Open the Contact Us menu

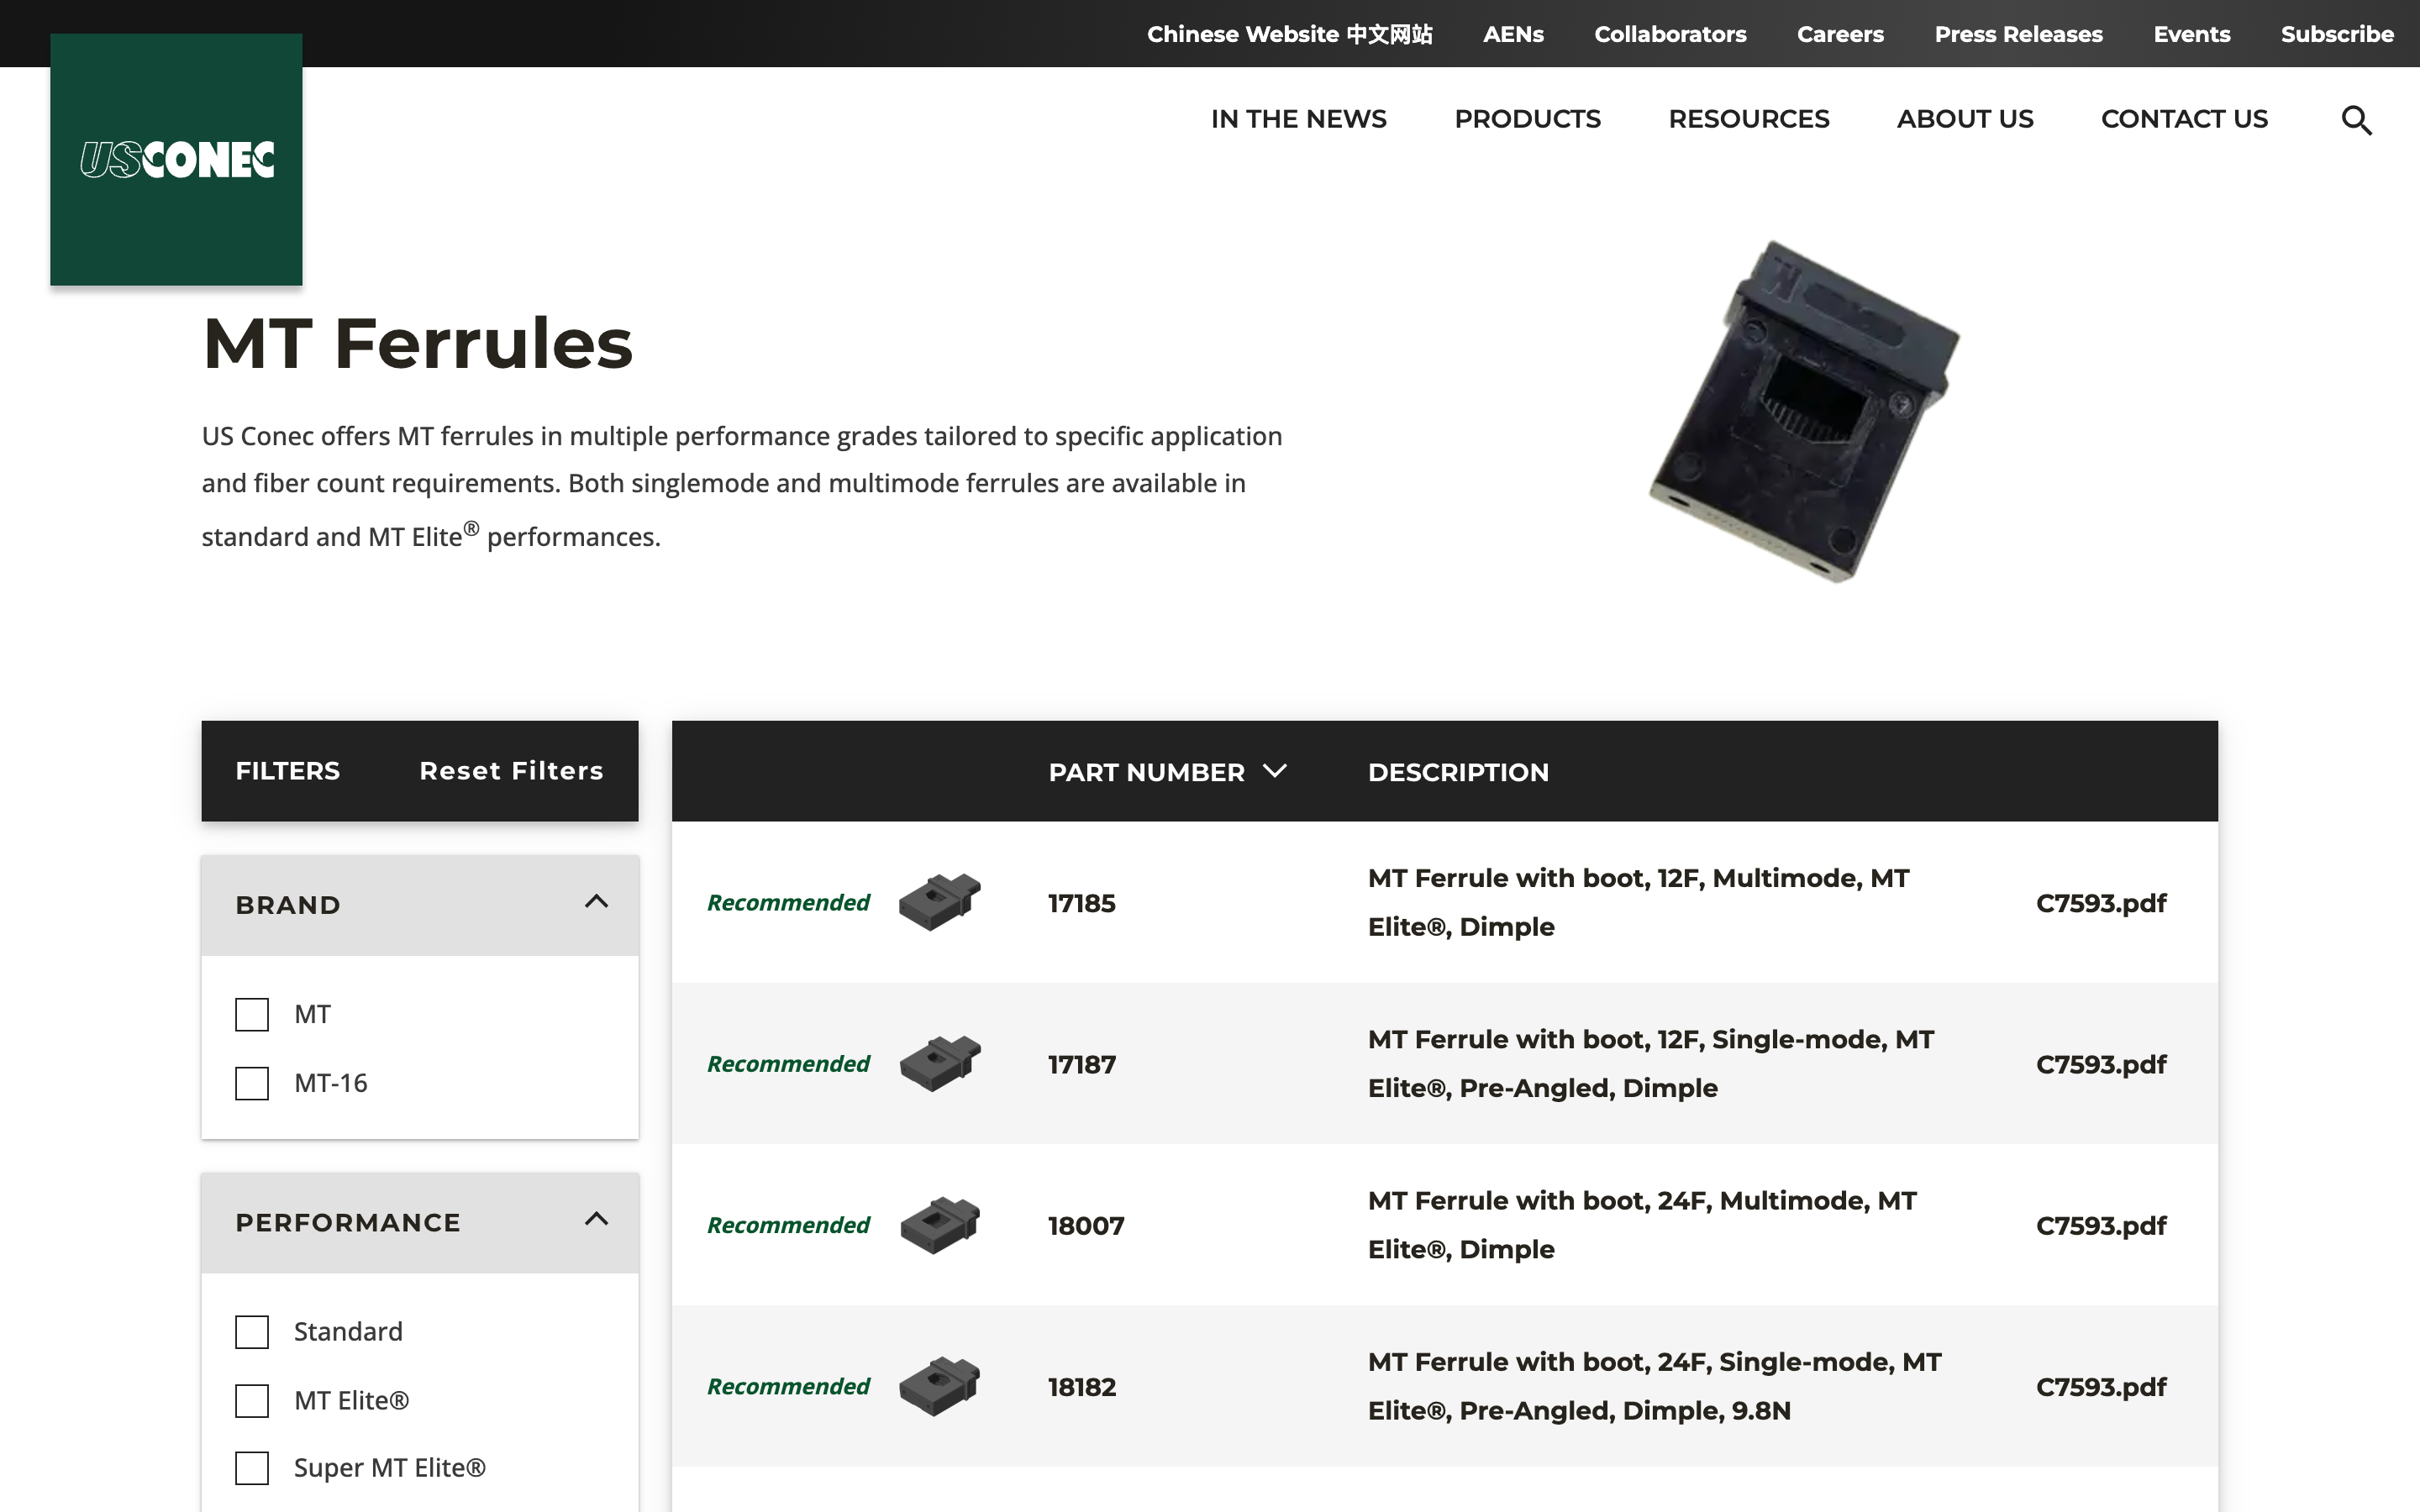tap(2184, 119)
